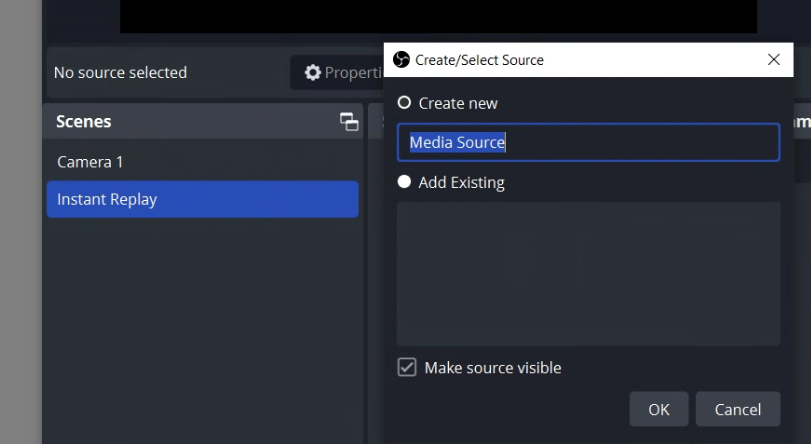Close the Create/Select Source dialog
This screenshot has width=811, height=444.
pos(773,60)
